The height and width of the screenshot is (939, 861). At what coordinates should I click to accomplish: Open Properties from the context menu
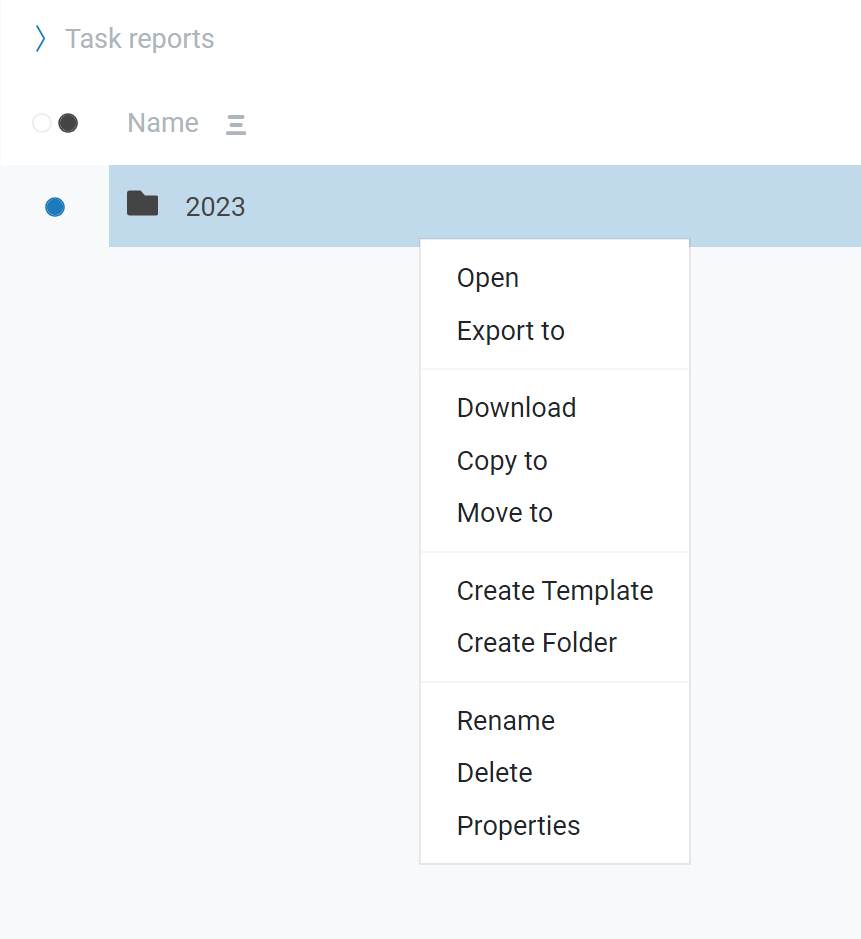(519, 826)
